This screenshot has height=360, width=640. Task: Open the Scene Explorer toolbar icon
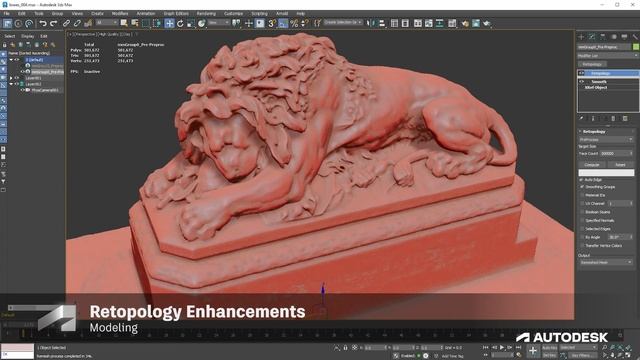pos(394,24)
